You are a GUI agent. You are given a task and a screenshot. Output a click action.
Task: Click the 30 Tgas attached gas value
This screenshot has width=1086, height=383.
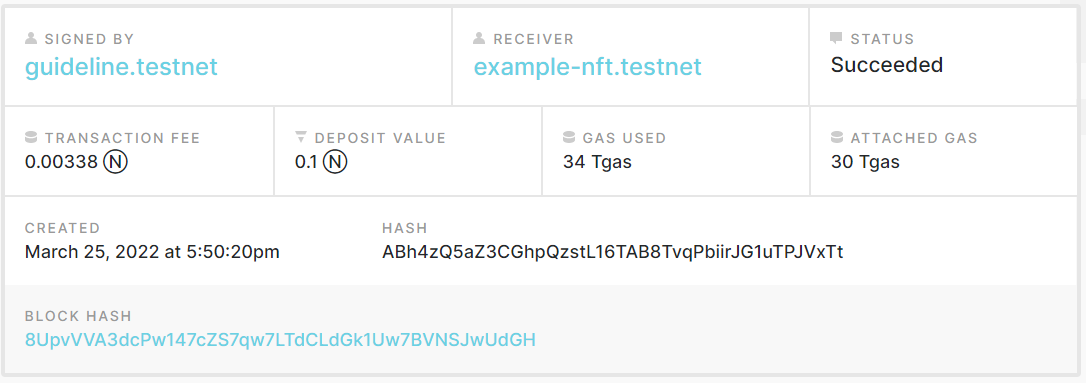click(865, 163)
